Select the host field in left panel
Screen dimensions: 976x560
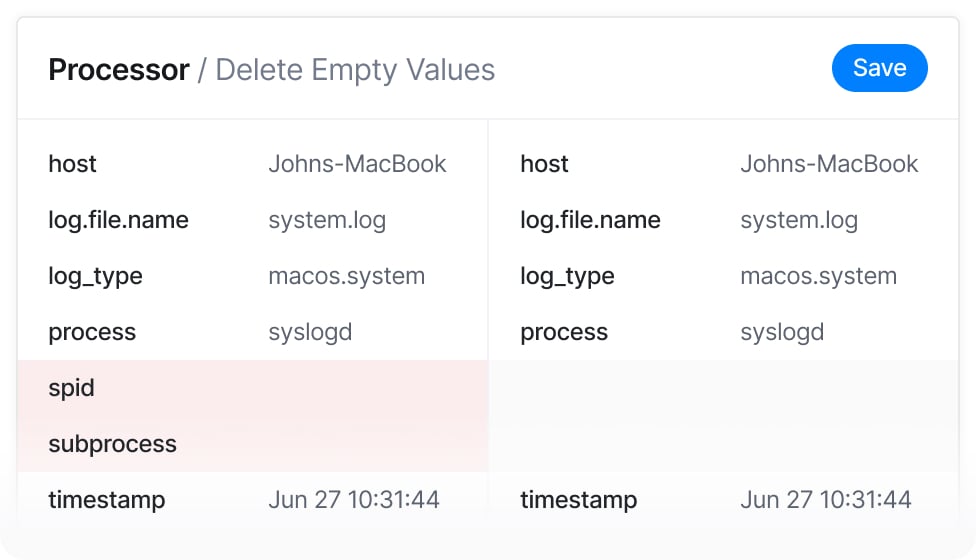tap(73, 164)
